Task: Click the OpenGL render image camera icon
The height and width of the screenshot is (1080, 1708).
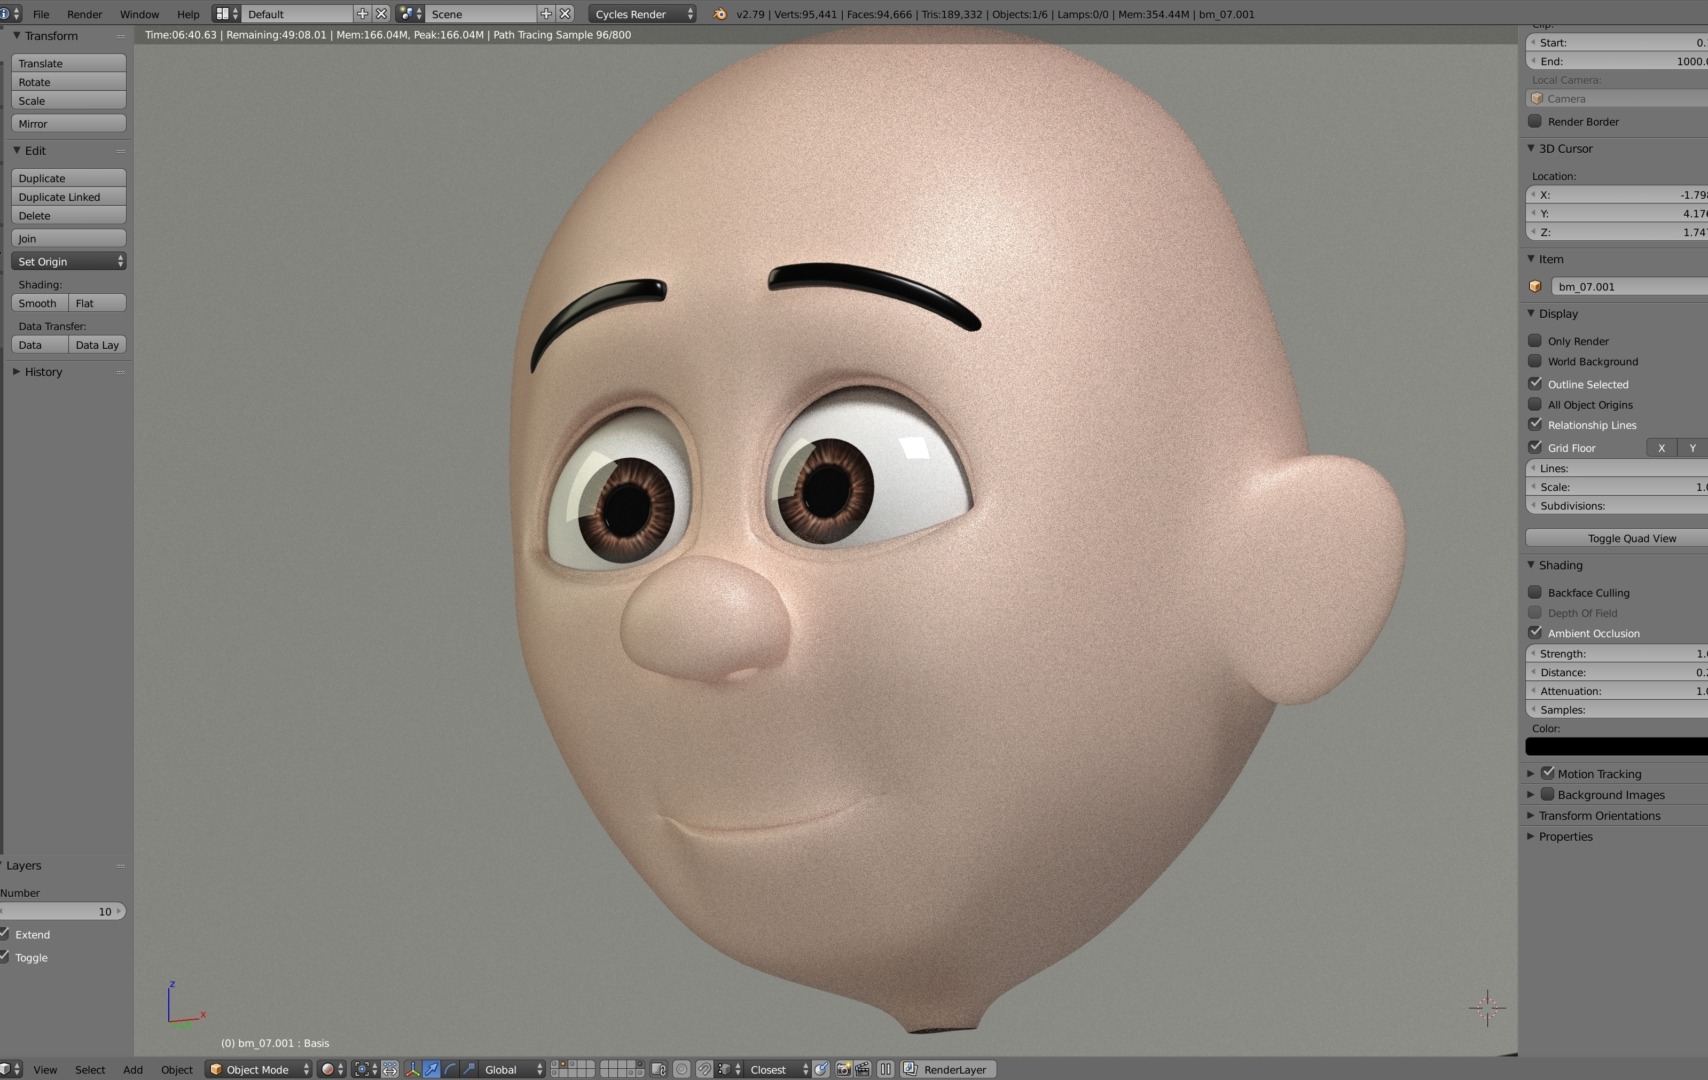Action: (843, 1069)
